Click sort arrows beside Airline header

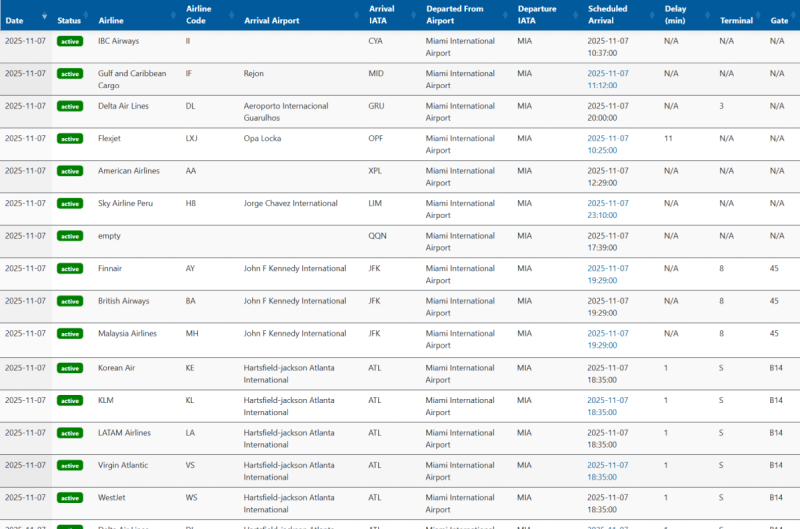pos(174,15)
